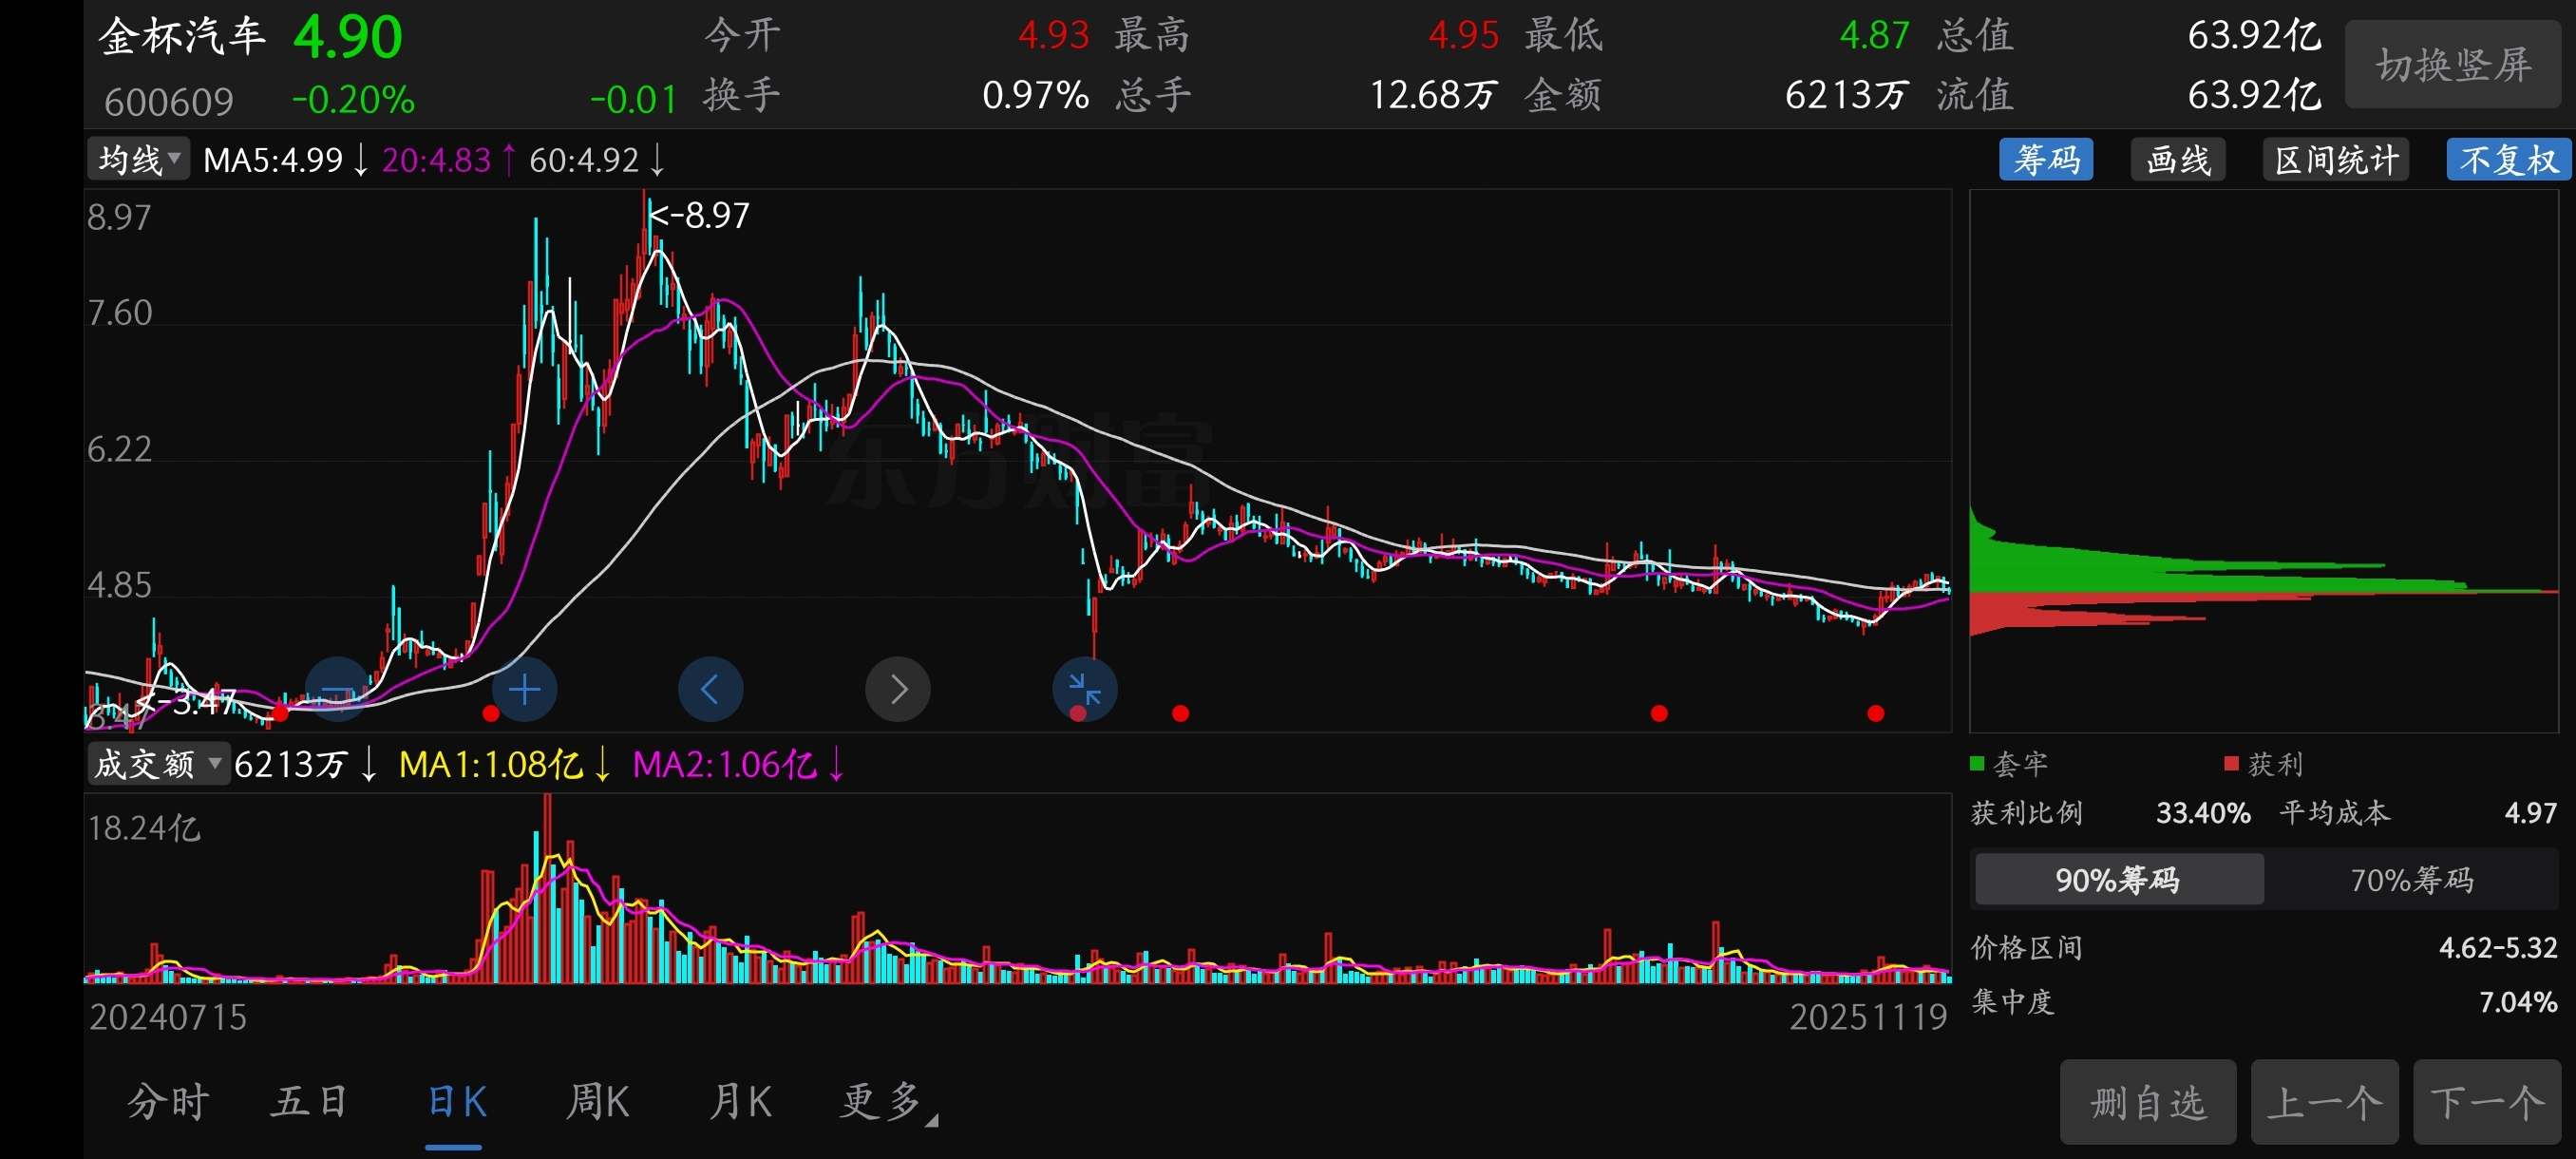The width and height of the screenshot is (2576, 1159).
Task: Select the 70%筹码 option
Action: [2410, 879]
